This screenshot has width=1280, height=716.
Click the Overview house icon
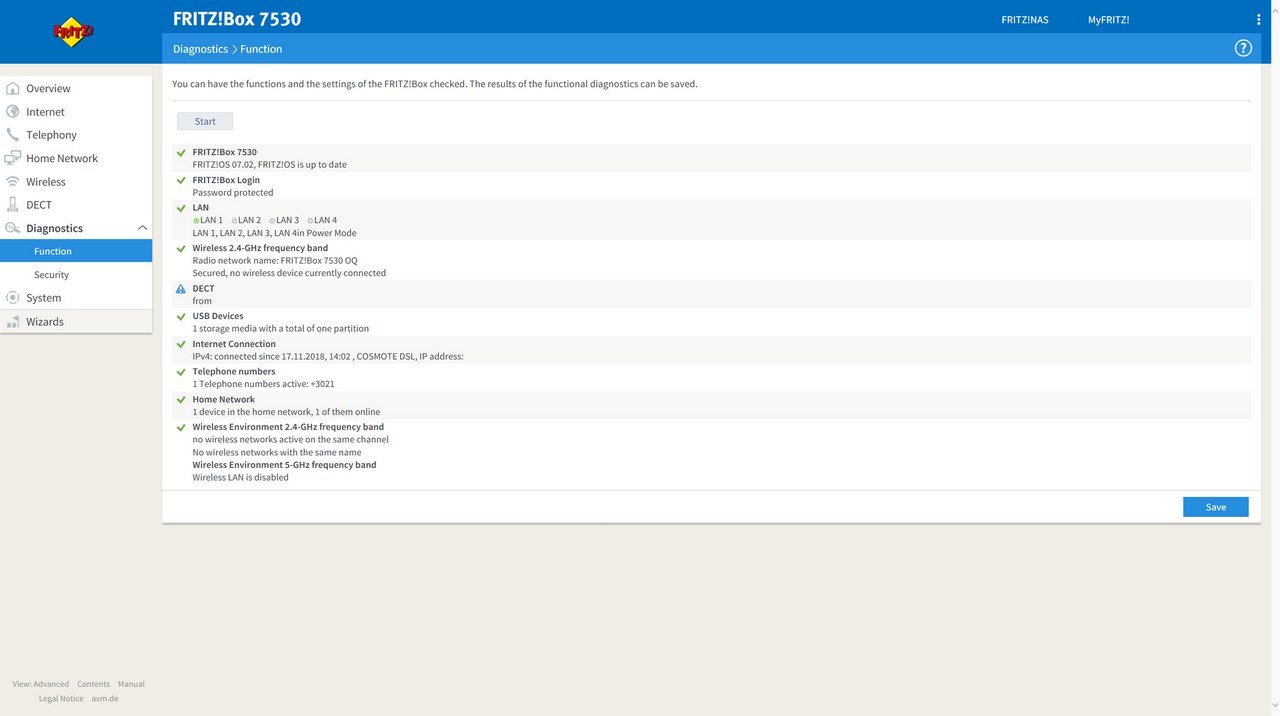click(x=13, y=88)
